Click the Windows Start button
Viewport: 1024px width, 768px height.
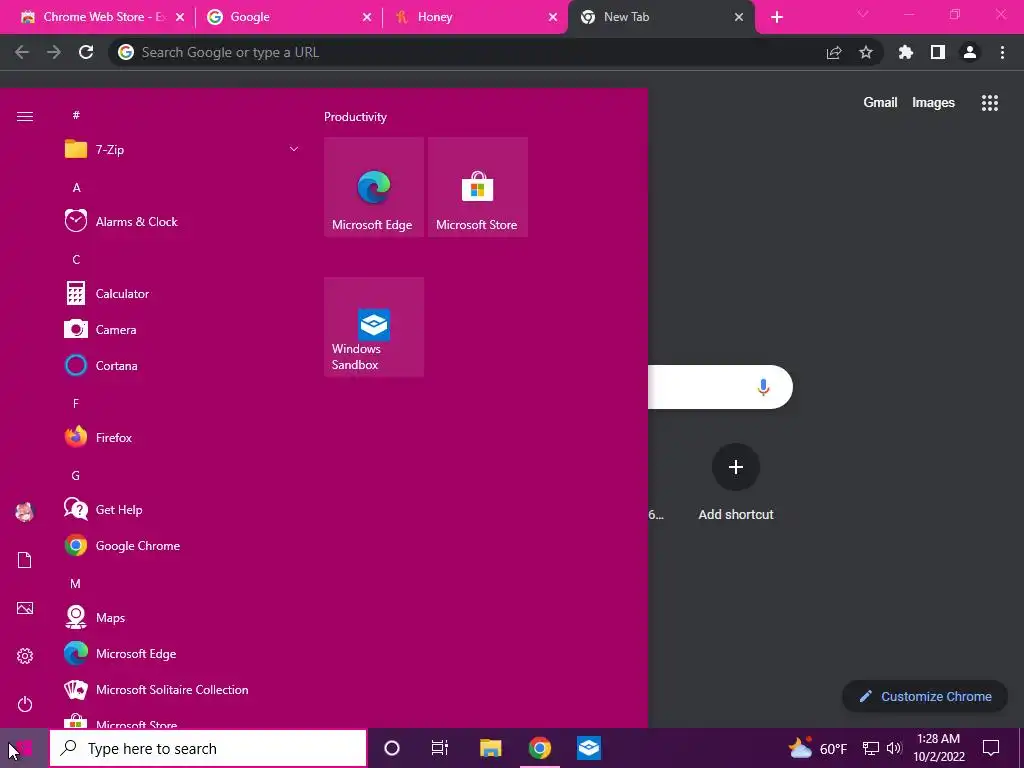24,748
